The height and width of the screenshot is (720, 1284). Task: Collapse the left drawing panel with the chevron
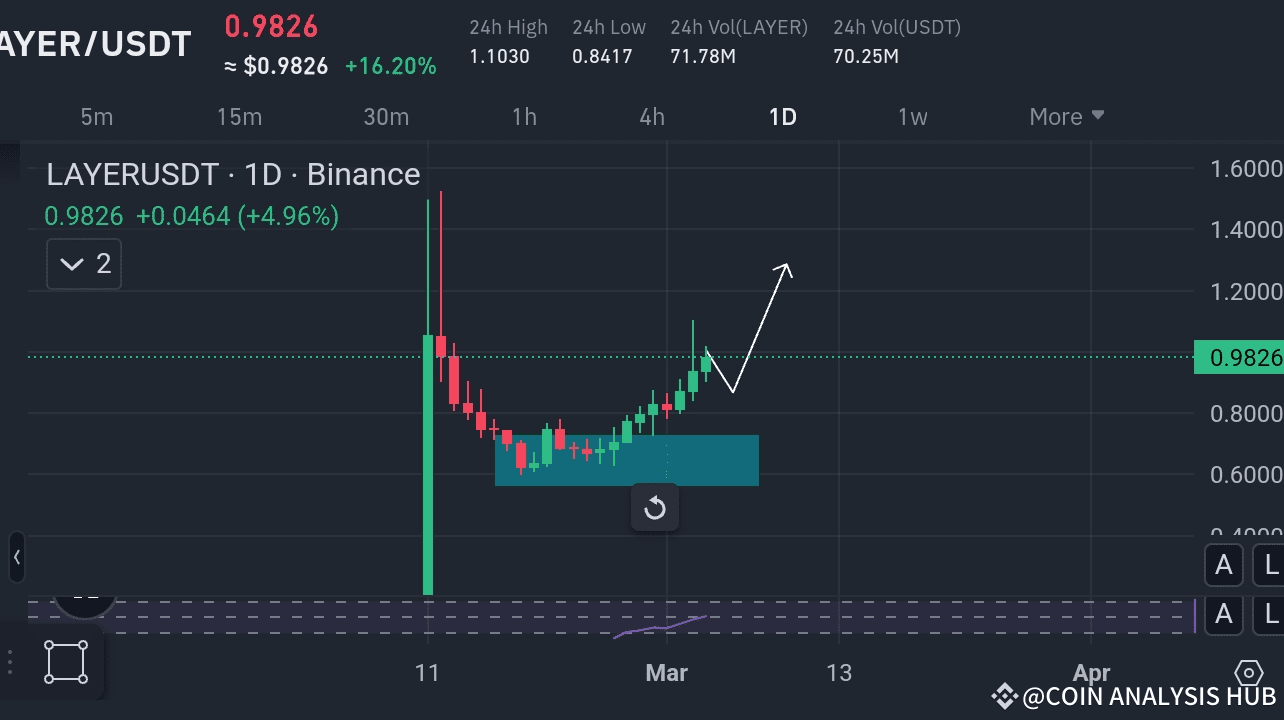tap(16, 558)
